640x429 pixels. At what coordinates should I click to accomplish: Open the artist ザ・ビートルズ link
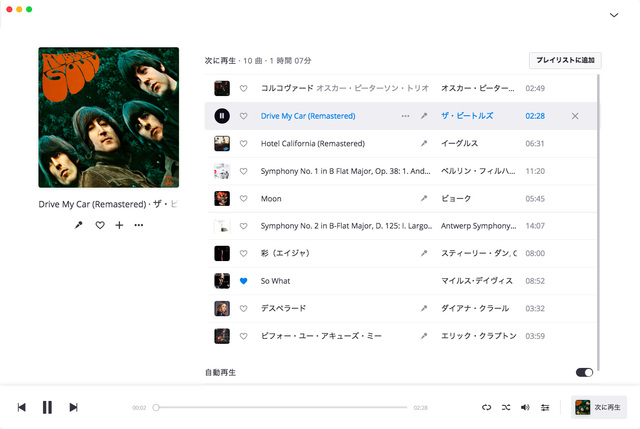pyautogui.click(x=467, y=116)
